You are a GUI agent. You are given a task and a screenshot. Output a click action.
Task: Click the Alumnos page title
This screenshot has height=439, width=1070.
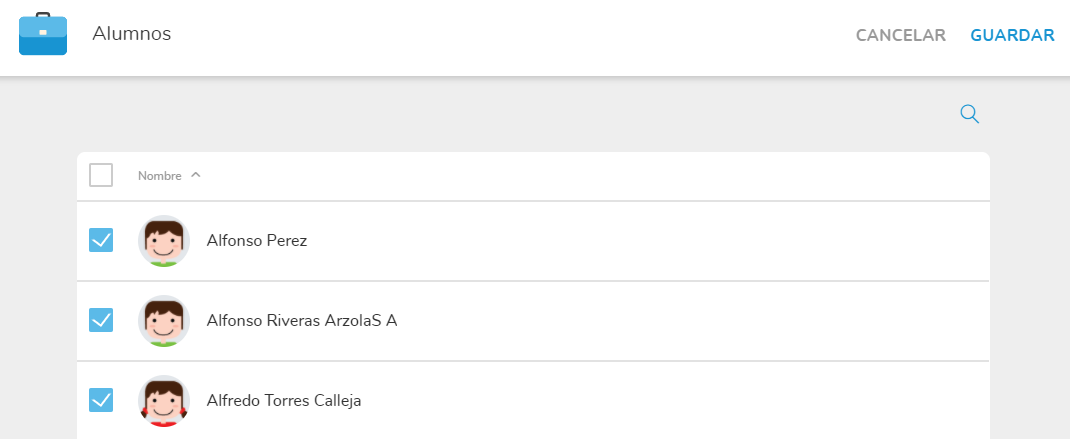pyautogui.click(x=132, y=34)
